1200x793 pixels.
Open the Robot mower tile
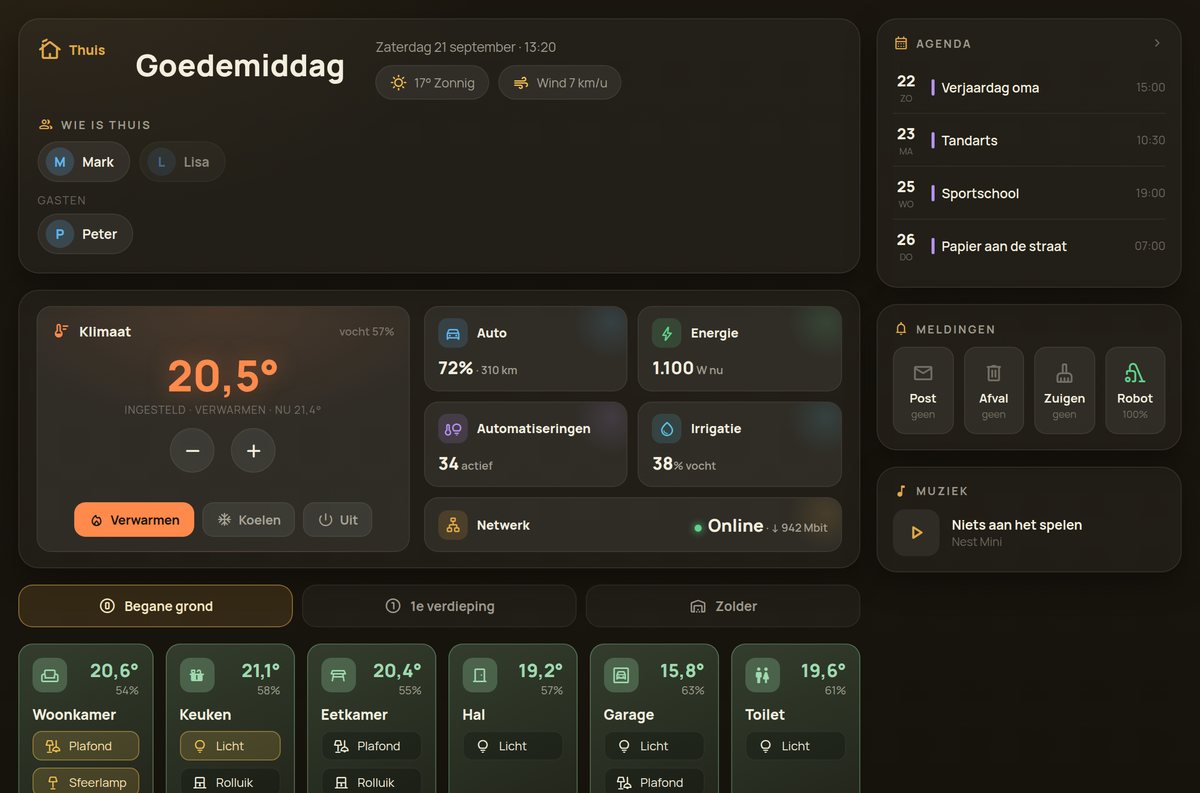[1135, 390]
